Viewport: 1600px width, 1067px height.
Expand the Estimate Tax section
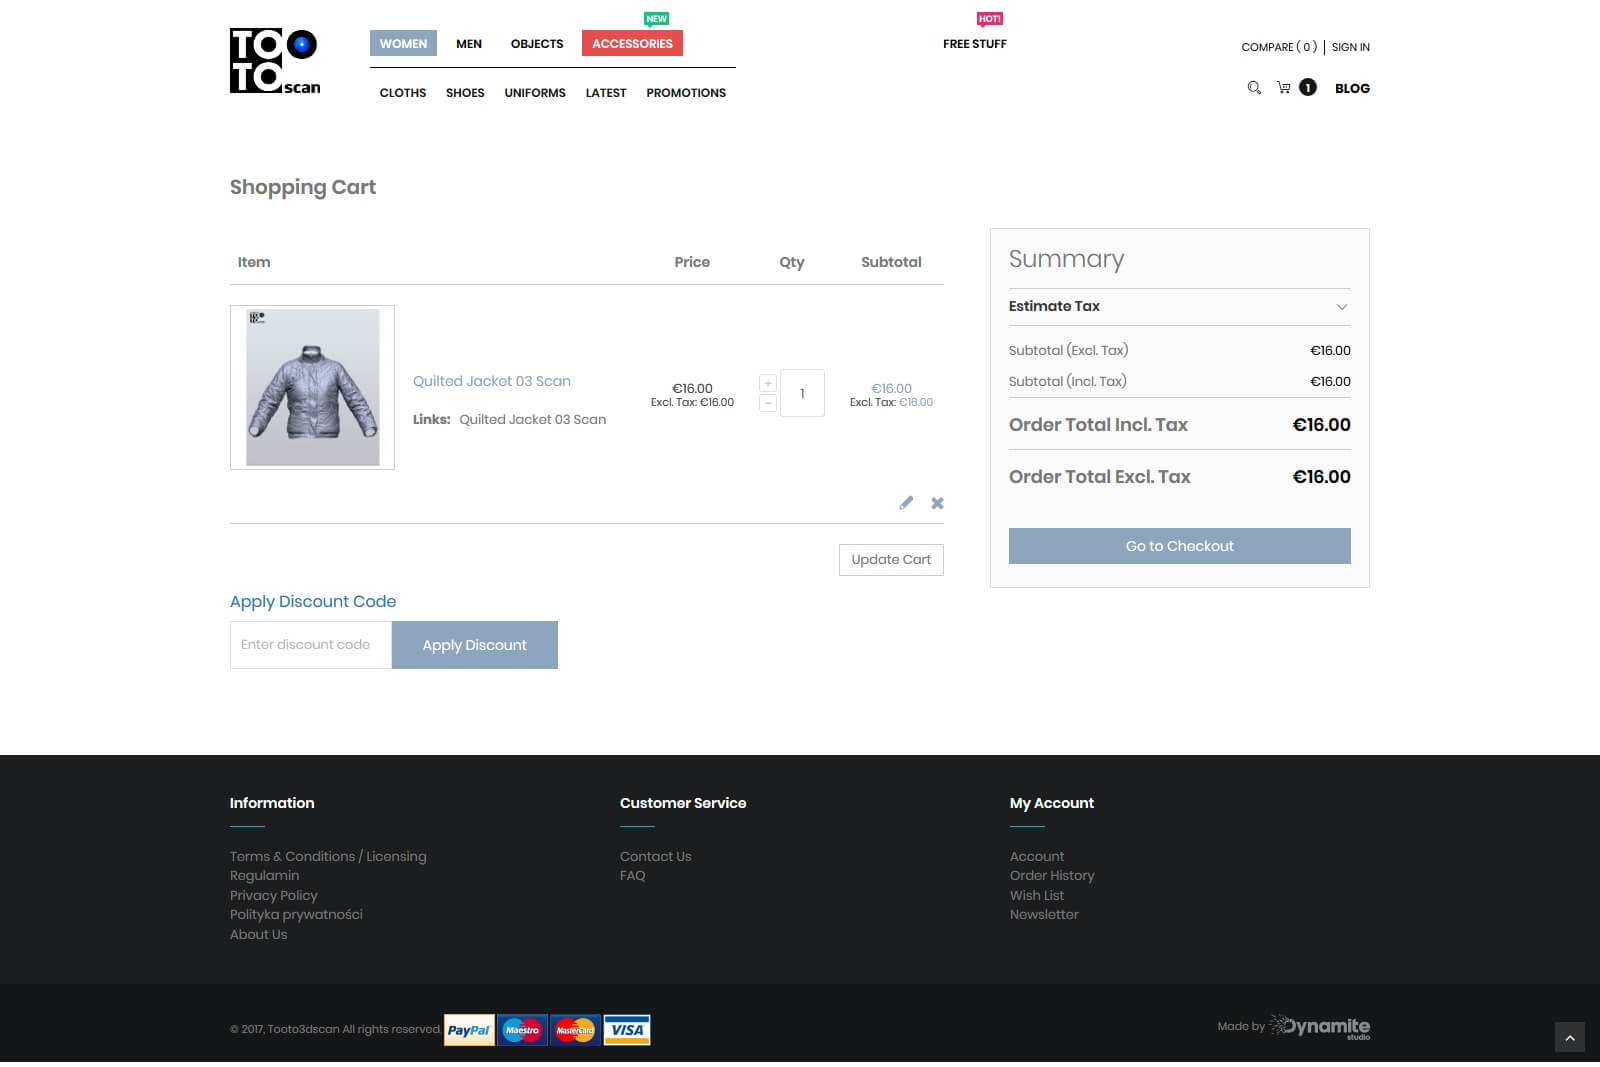click(1179, 306)
